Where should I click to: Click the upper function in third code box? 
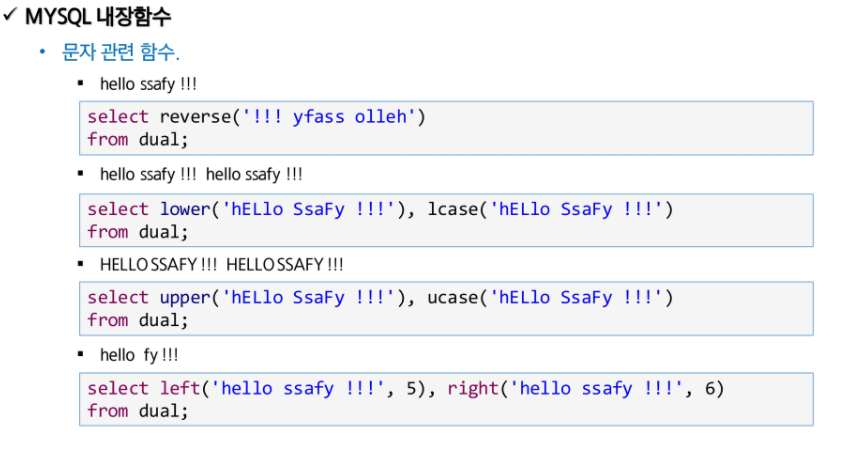(185, 298)
